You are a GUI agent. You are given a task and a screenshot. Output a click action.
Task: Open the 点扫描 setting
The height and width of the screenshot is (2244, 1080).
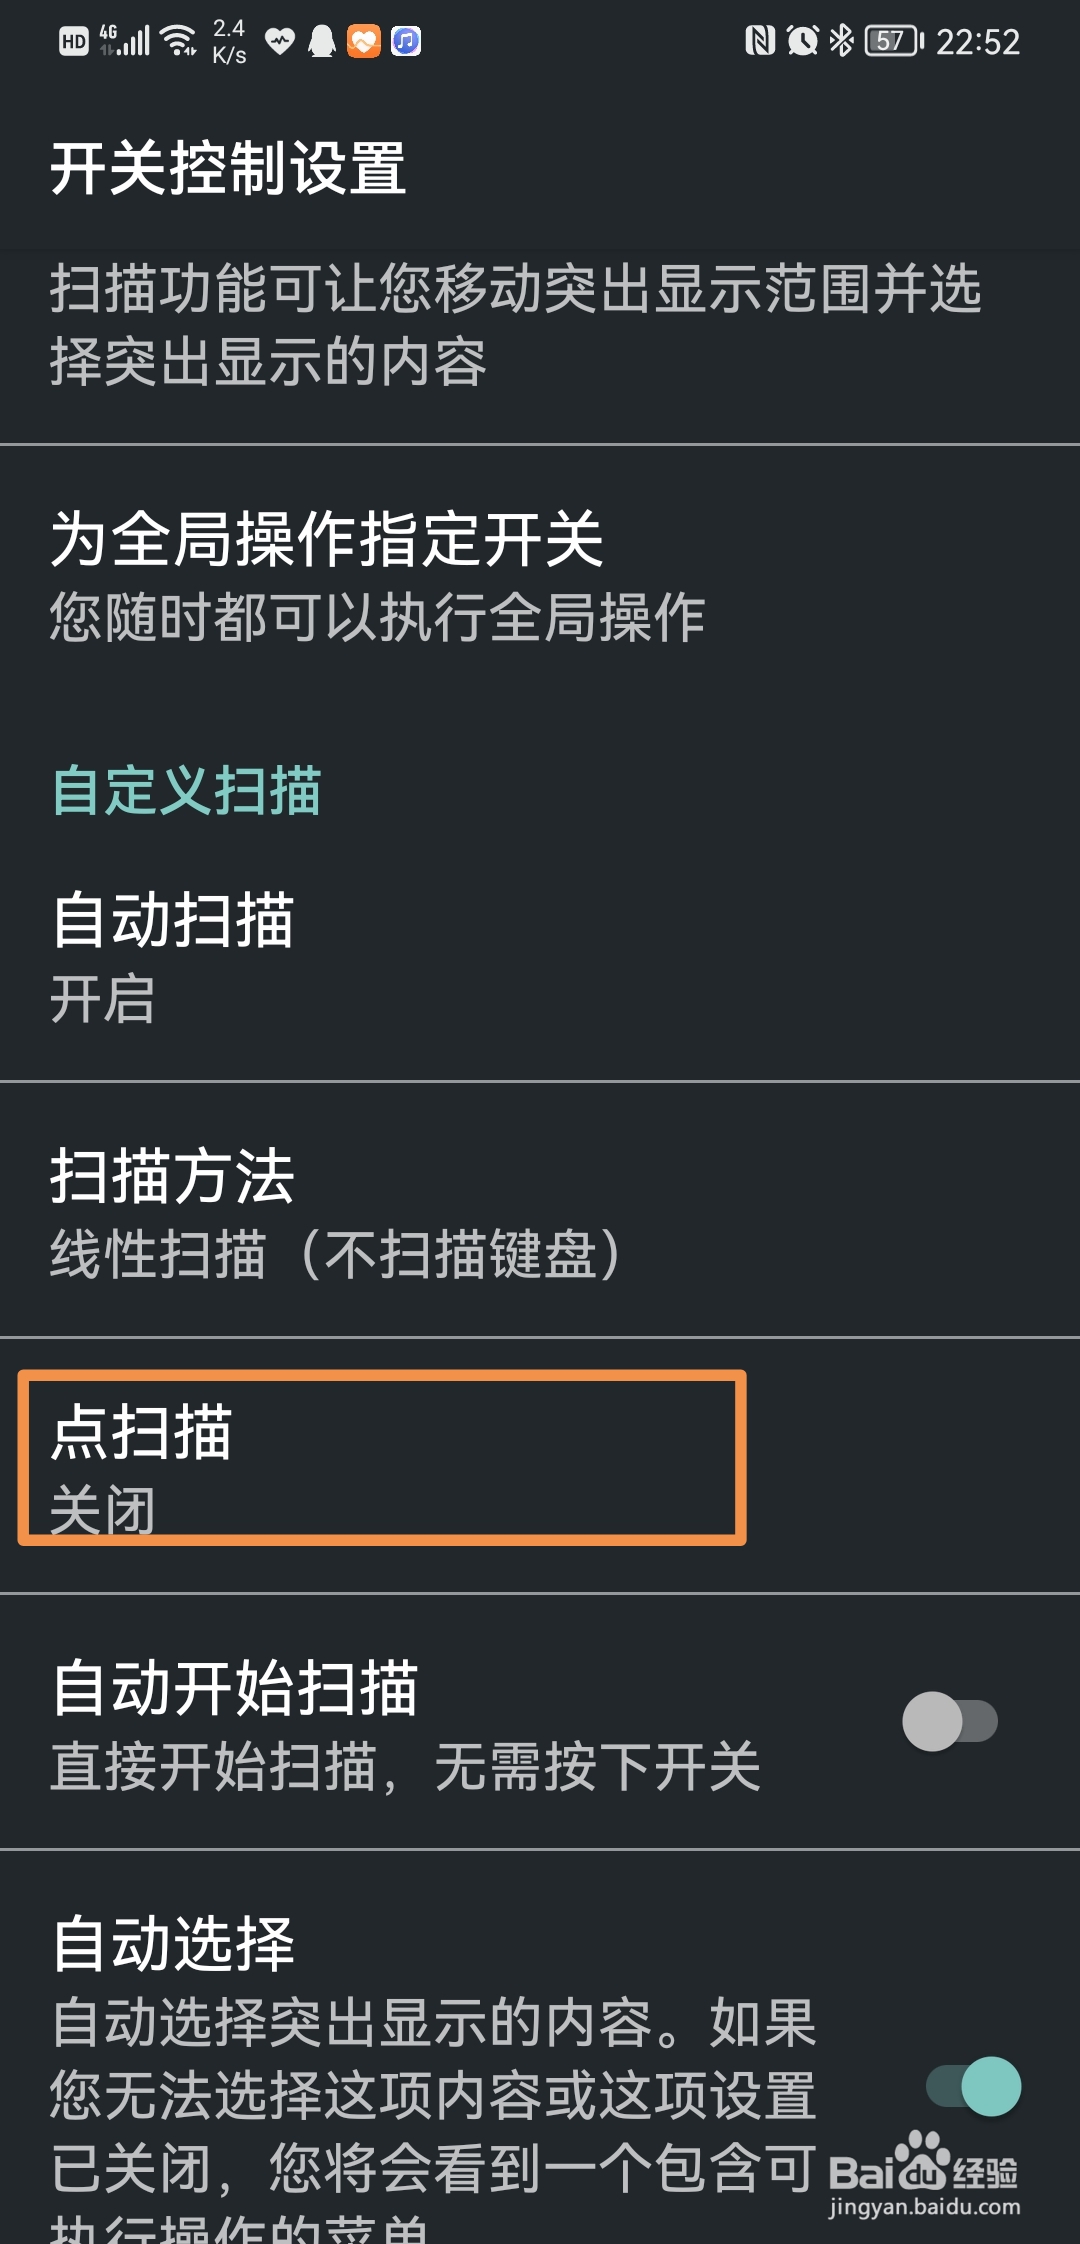(540, 1465)
